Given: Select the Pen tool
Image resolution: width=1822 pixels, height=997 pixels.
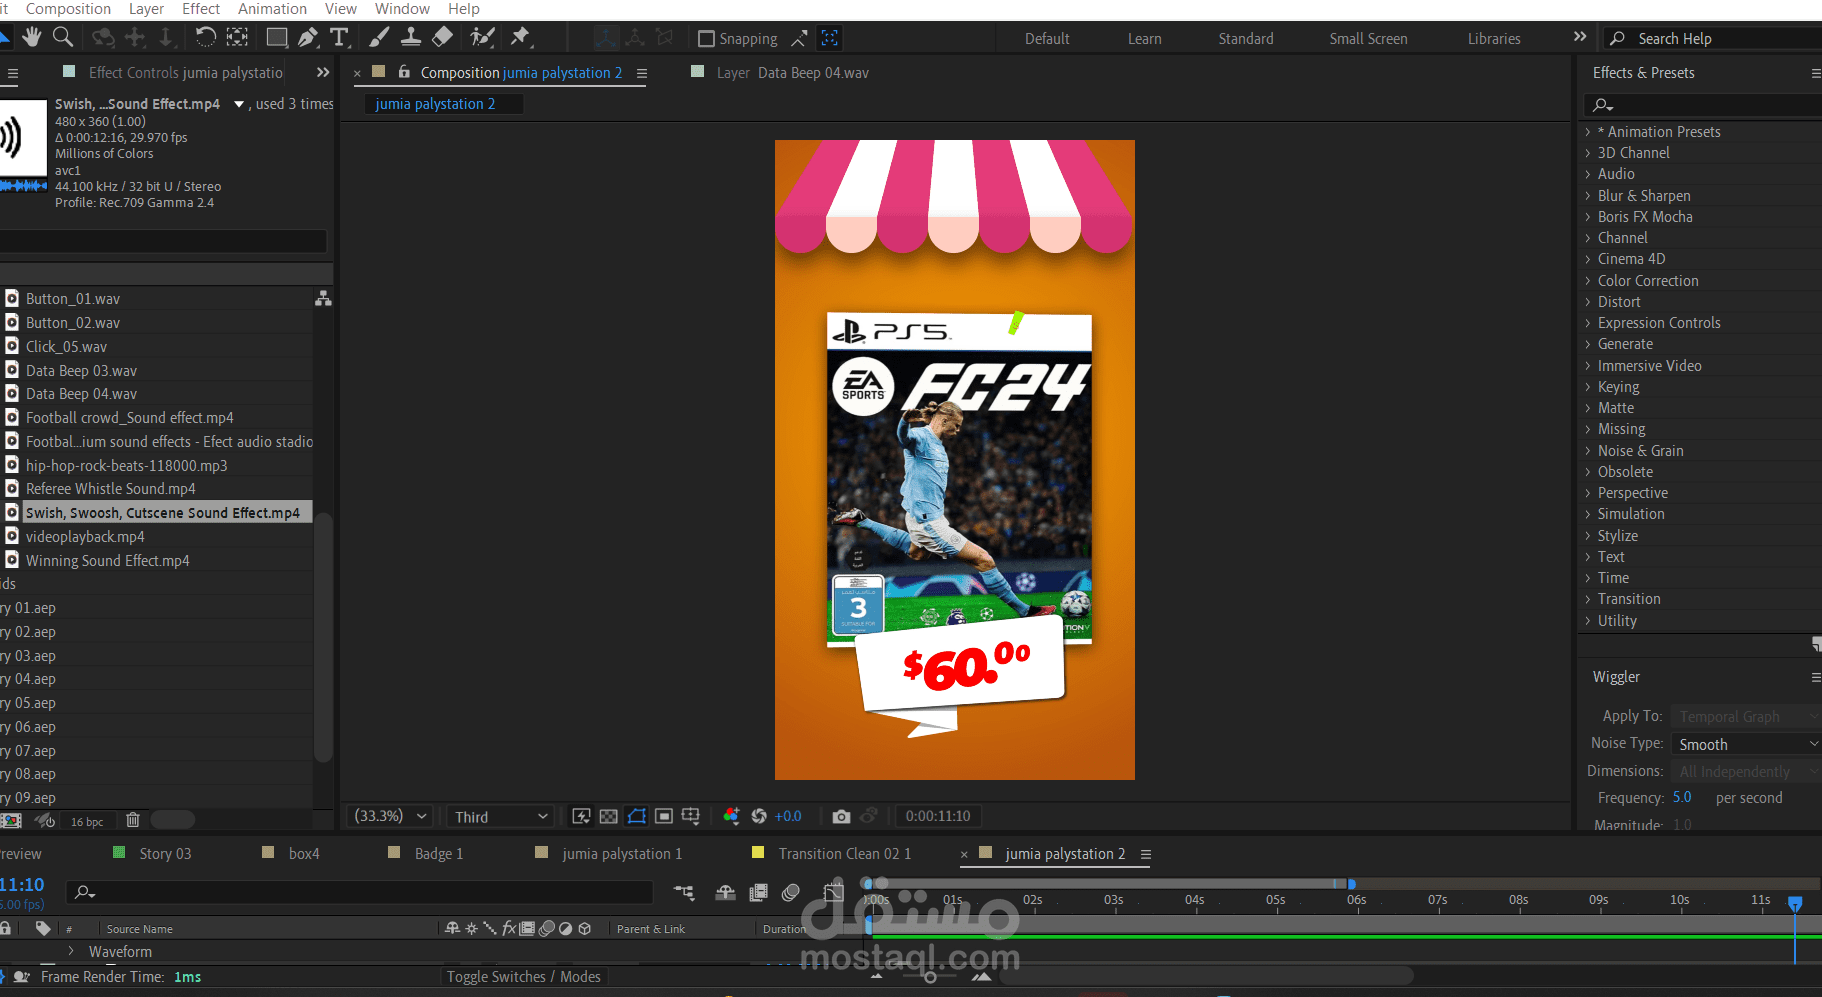Looking at the screenshot, I should coord(309,37).
